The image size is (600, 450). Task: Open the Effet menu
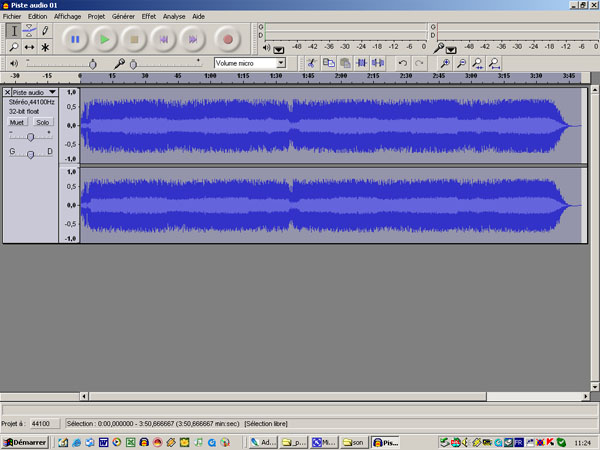pos(148,17)
